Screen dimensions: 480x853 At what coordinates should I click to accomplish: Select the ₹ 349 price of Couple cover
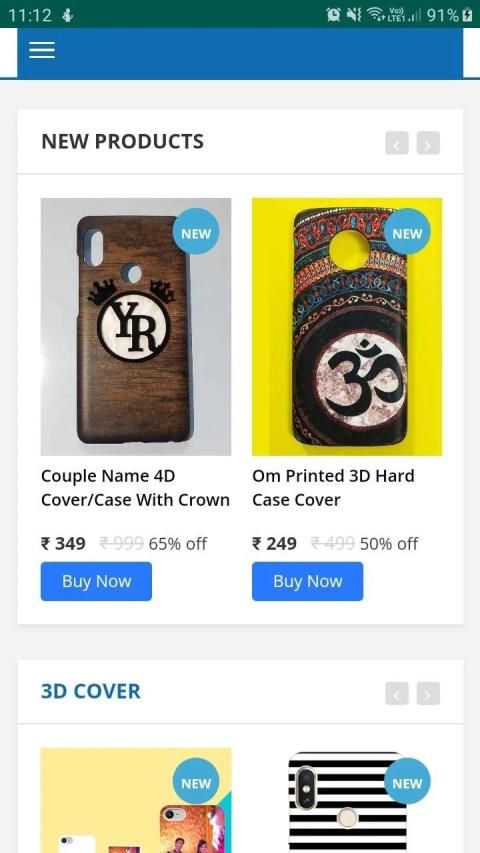pos(63,543)
